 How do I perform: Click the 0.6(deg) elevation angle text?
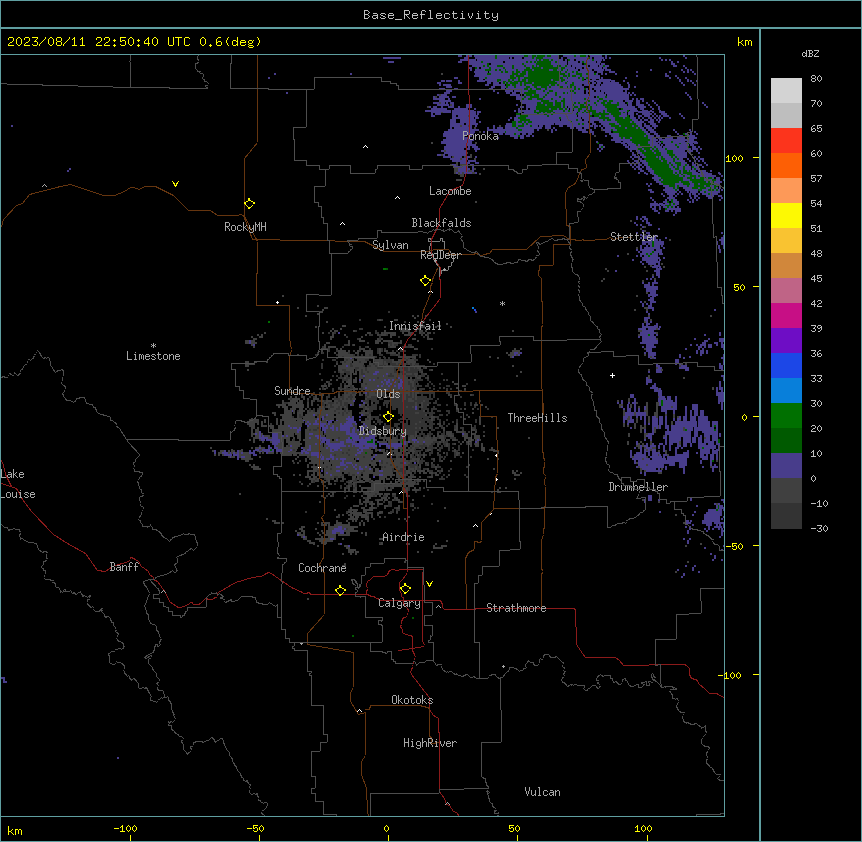[230, 42]
